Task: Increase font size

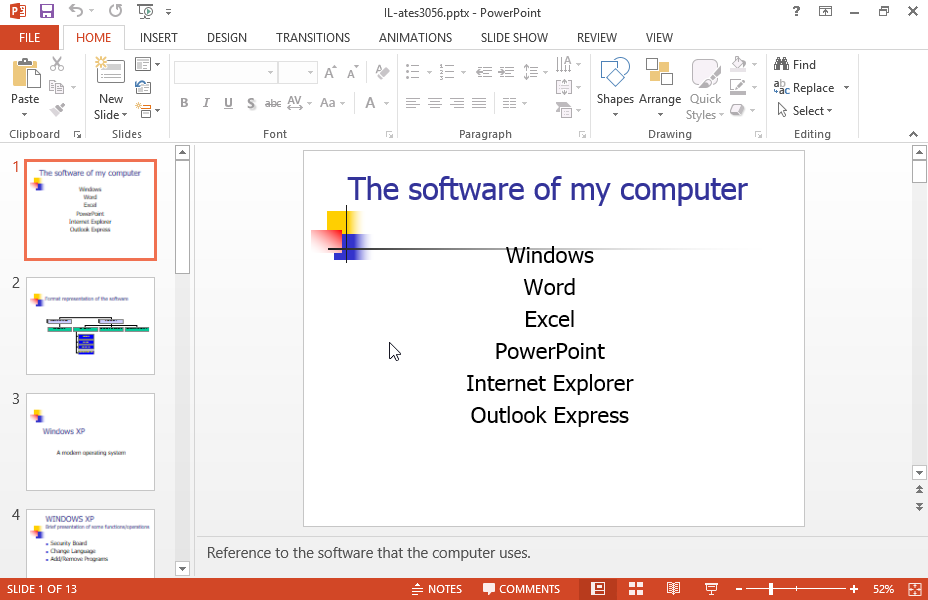Action: [x=330, y=72]
